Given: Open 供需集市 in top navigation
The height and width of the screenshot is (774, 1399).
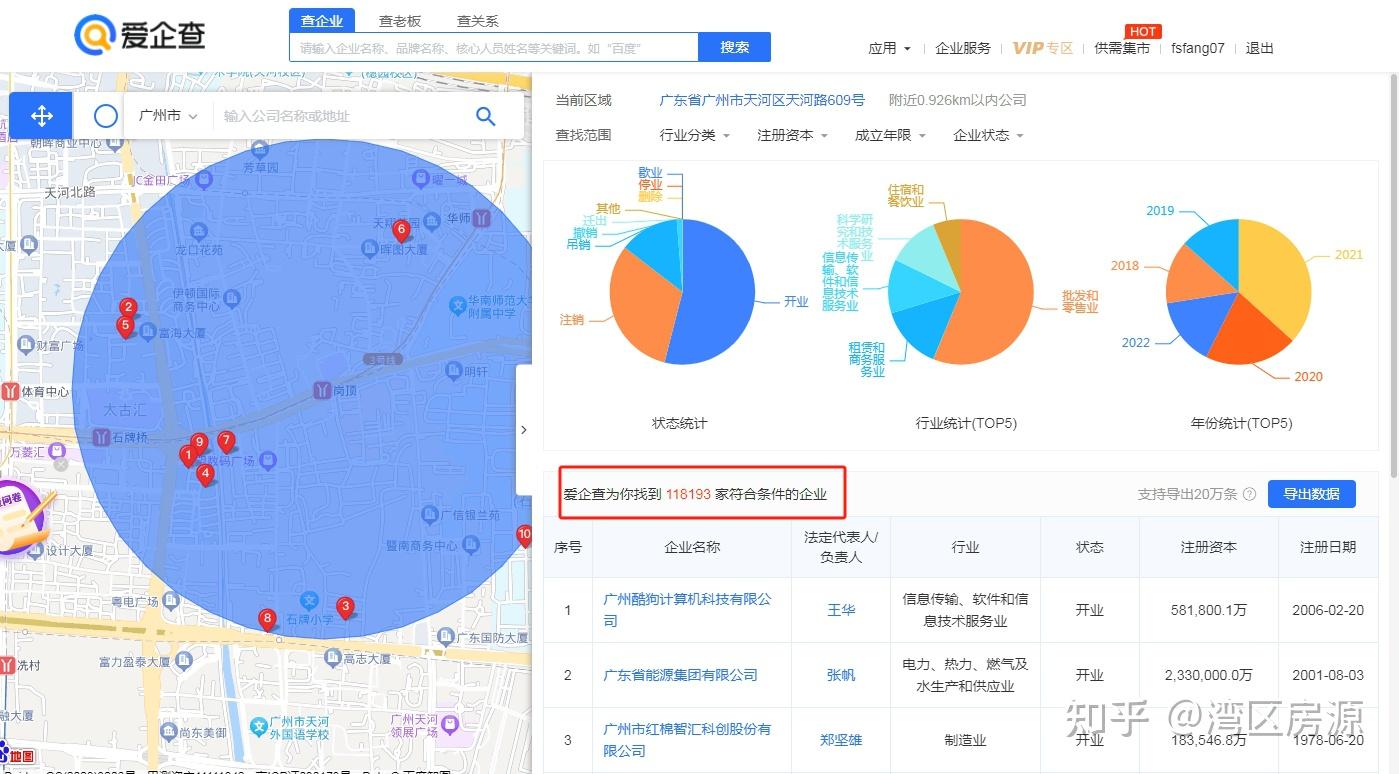Looking at the screenshot, I should [x=1122, y=48].
